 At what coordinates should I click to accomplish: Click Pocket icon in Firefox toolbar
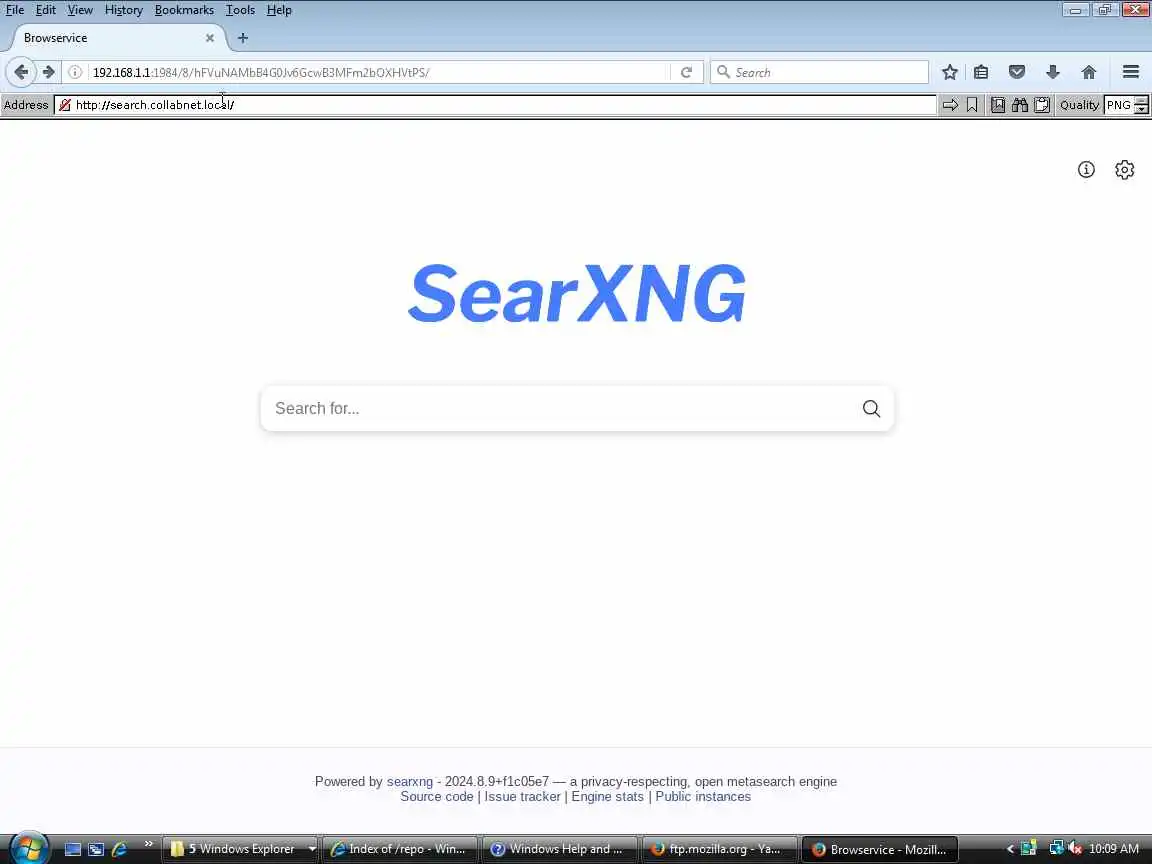[1017, 72]
